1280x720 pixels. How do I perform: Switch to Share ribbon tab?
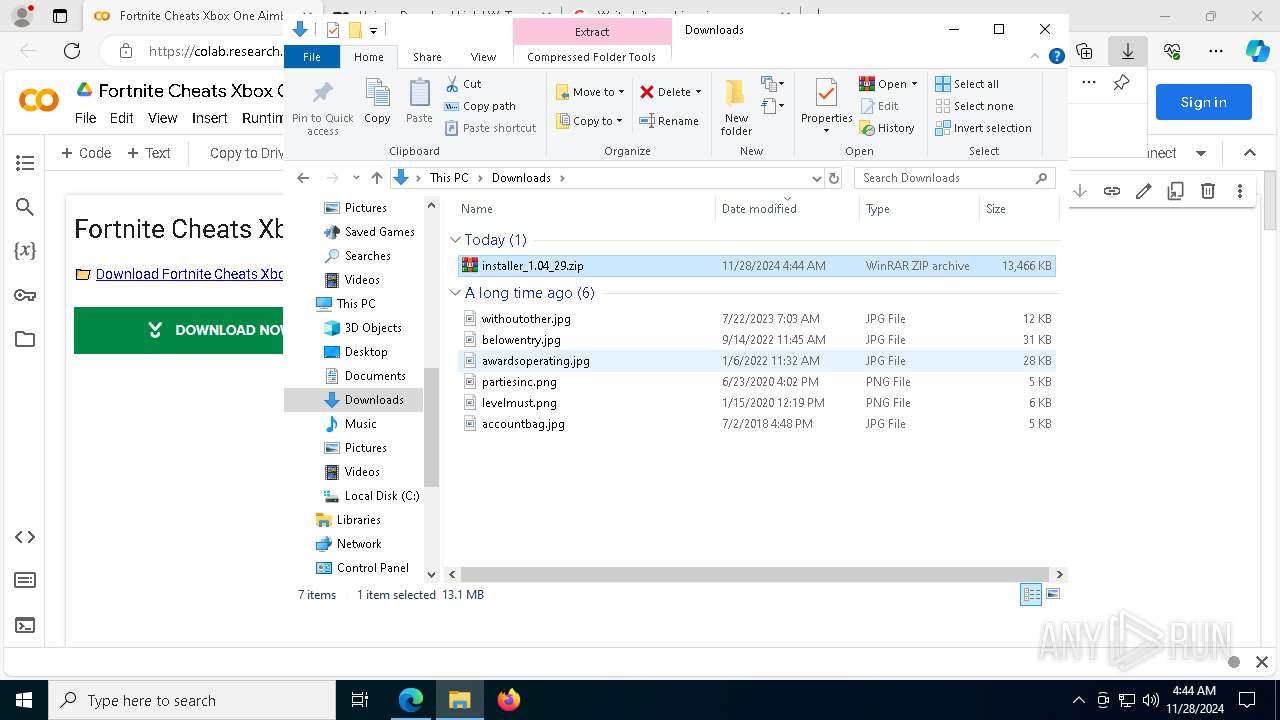tap(427, 57)
